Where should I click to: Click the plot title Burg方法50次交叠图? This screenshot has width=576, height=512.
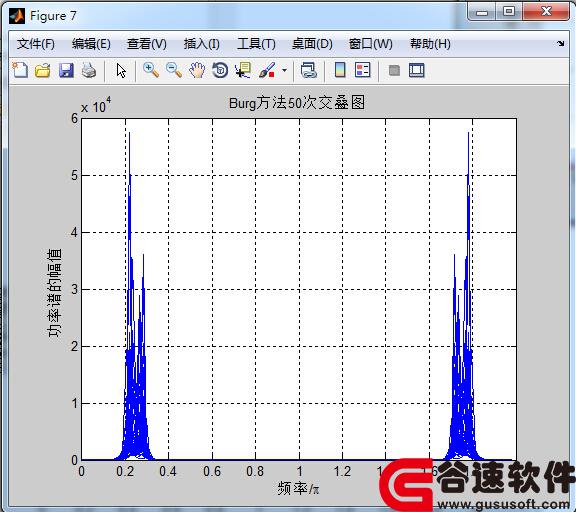click(297, 103)
